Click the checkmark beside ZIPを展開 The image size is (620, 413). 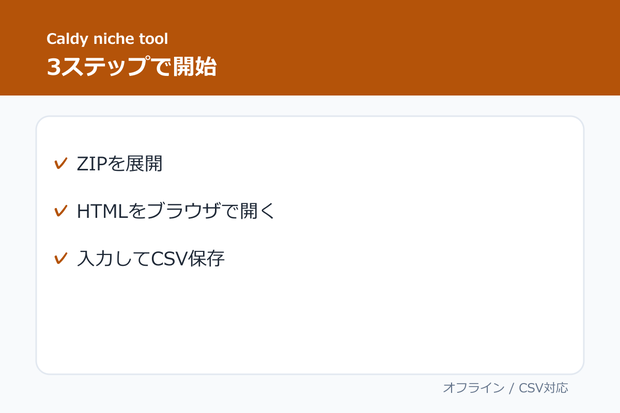pos(60,163)
